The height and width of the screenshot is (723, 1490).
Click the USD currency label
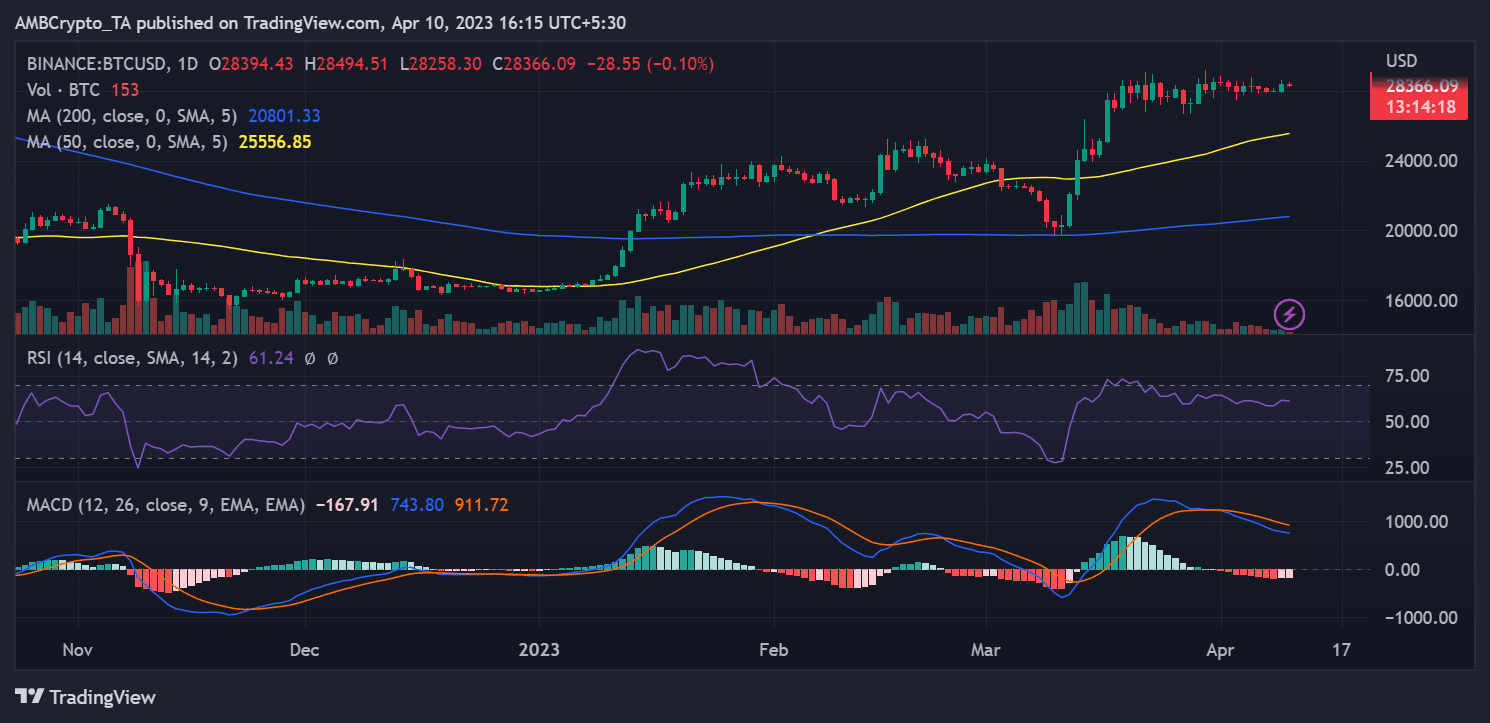[x=1401, y=61]
